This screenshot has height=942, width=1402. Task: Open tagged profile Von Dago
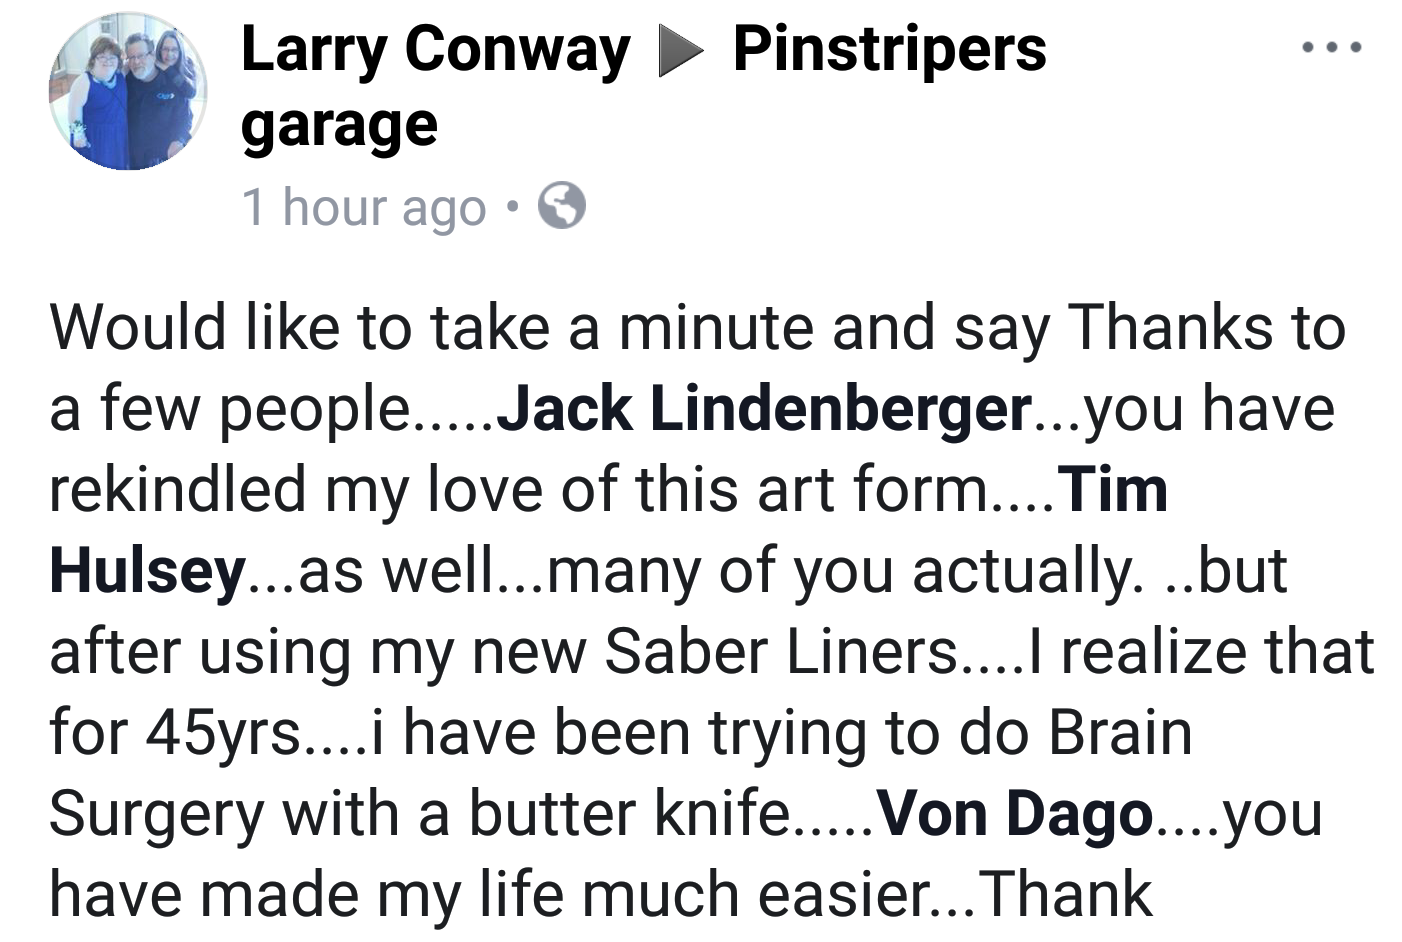(x=1015, y=814)
